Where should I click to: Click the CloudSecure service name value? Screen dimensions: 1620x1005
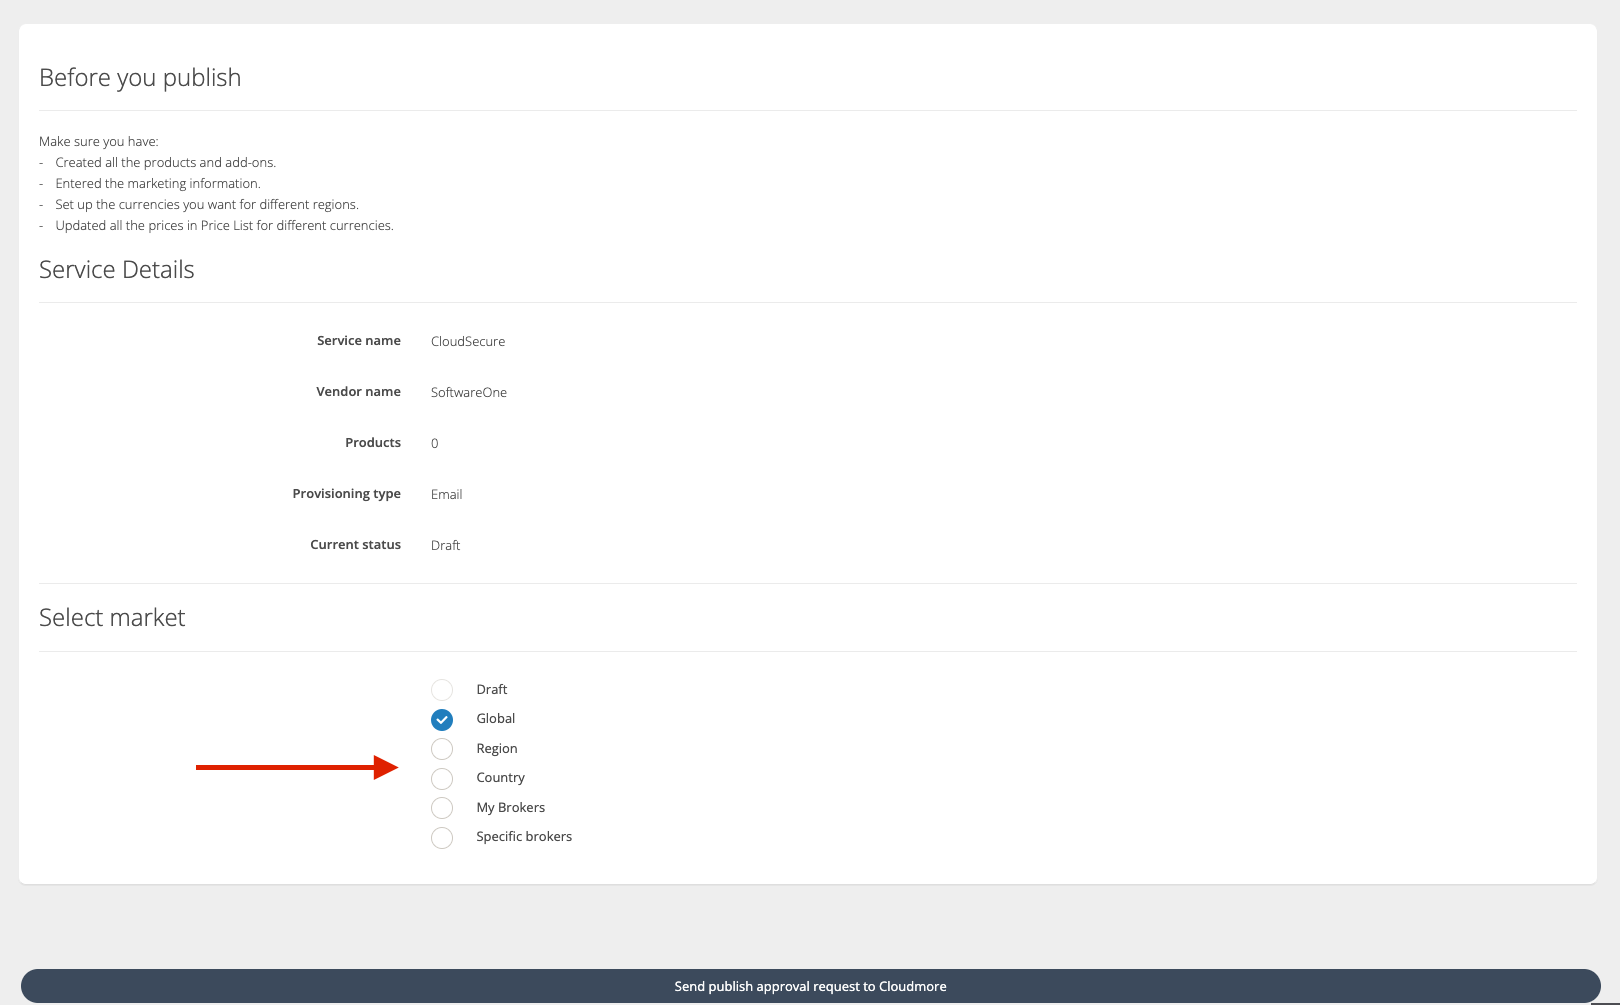(467, 341)
